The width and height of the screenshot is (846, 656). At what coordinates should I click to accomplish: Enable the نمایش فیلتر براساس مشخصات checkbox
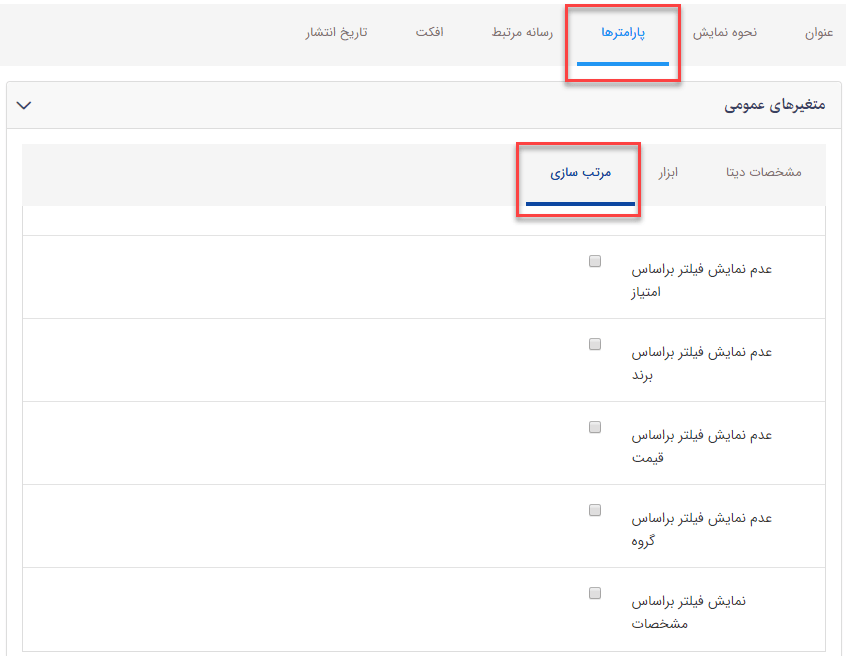coord(595,593)
